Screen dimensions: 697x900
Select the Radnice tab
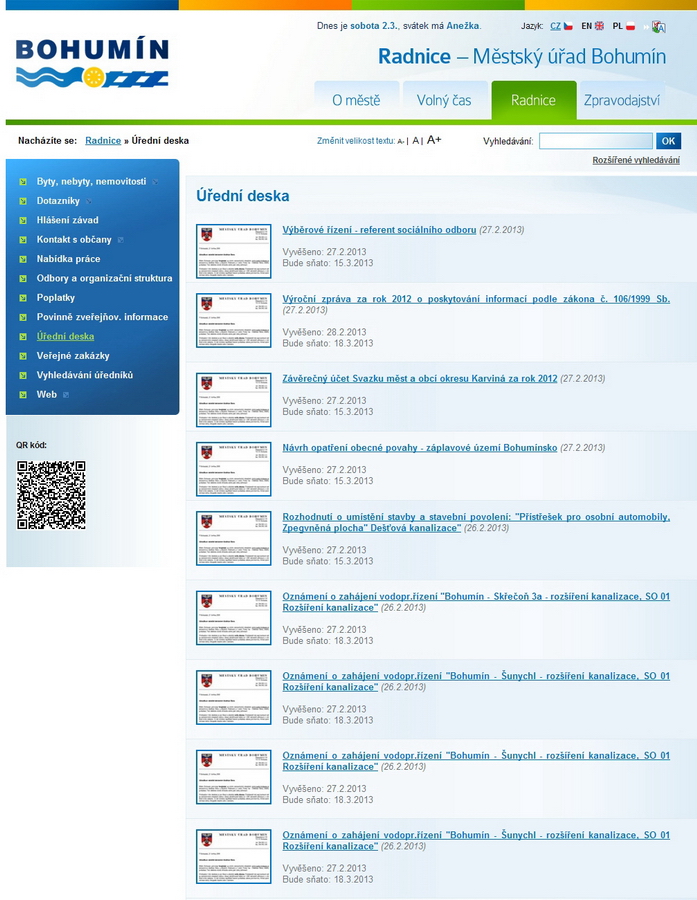coord(533,100)
